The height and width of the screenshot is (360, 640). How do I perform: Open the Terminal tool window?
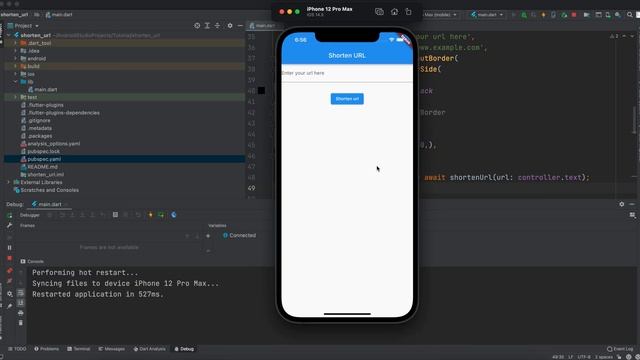[x=79, y=349]
